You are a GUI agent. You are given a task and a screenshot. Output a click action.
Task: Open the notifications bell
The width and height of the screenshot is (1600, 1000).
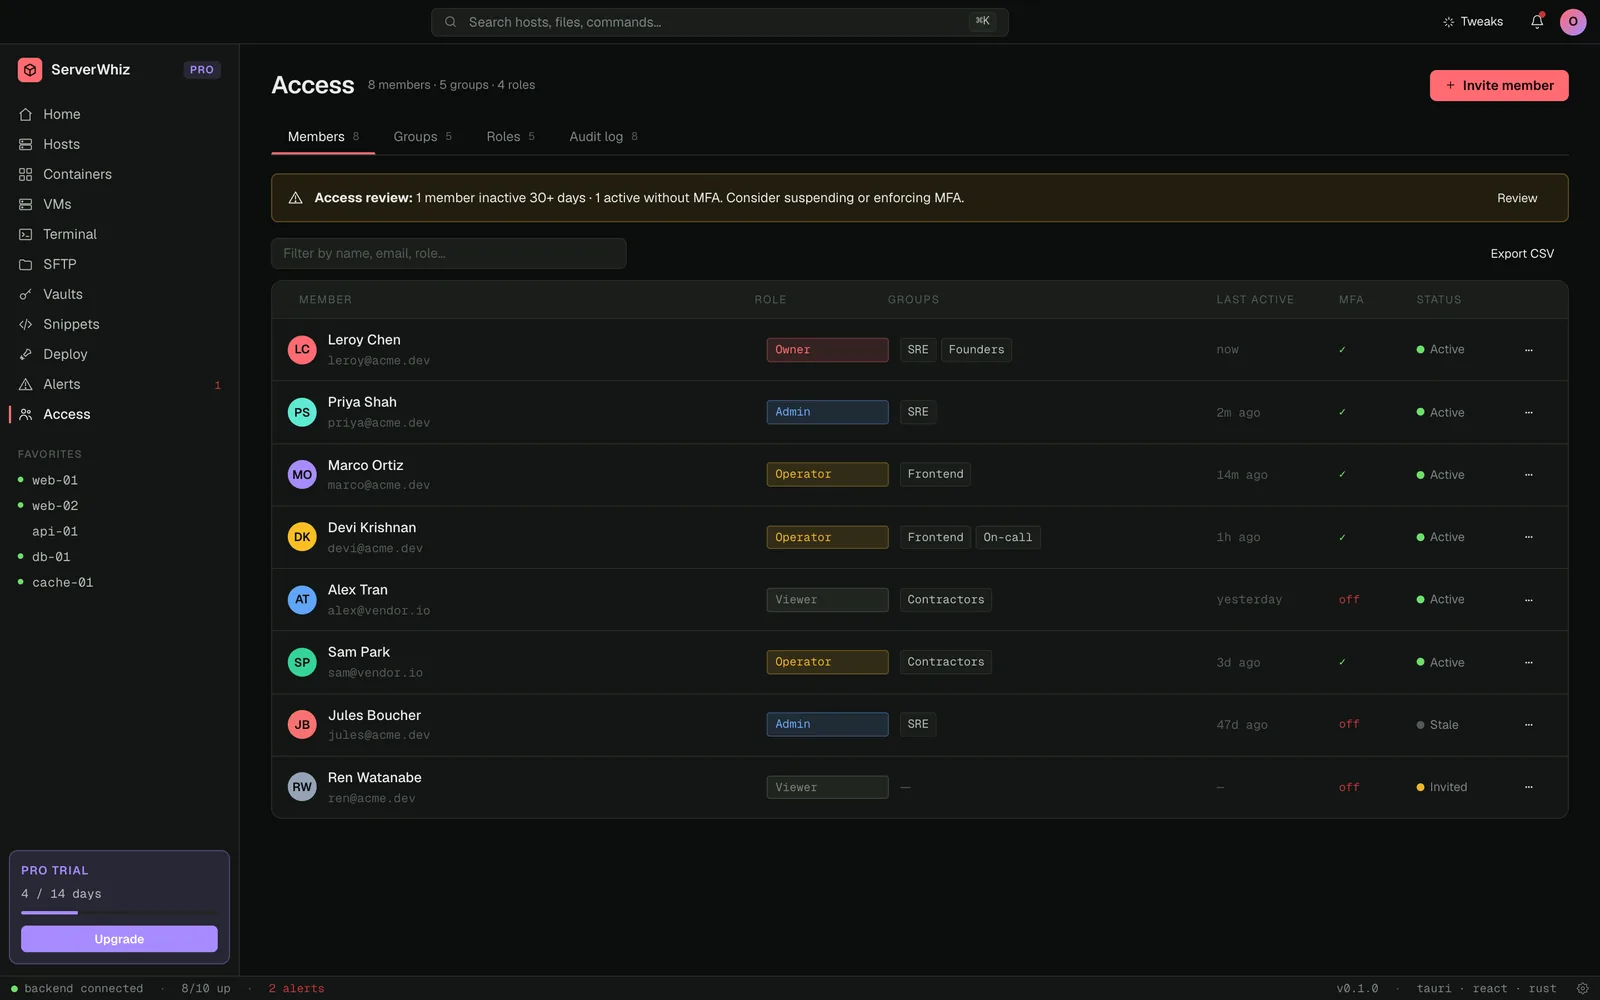click(1537, 21)
